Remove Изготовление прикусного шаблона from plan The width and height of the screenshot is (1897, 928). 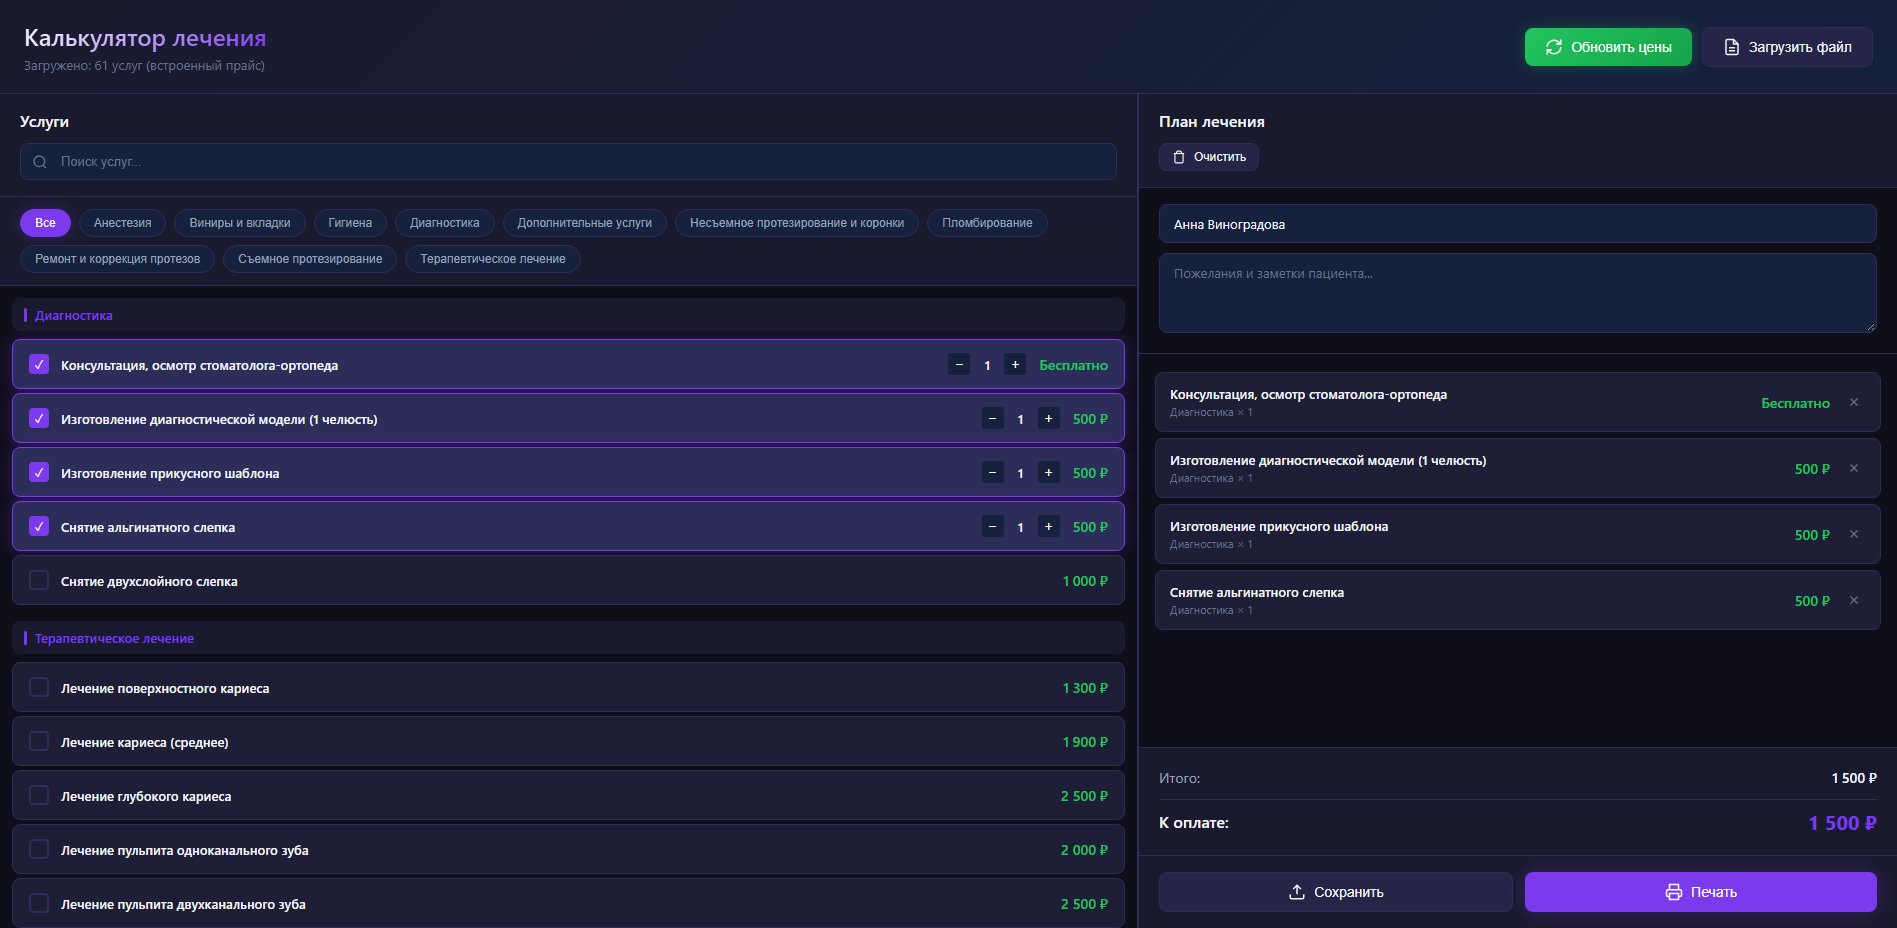click(x=1854, y=534)
